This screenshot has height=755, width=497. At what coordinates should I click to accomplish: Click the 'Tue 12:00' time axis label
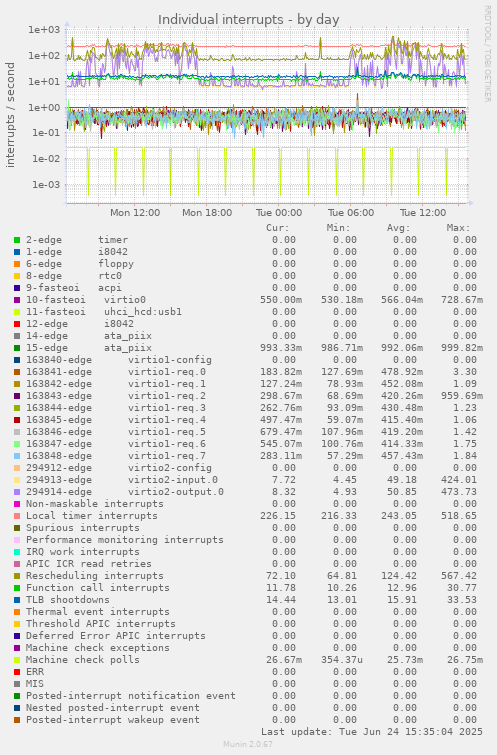423,212
